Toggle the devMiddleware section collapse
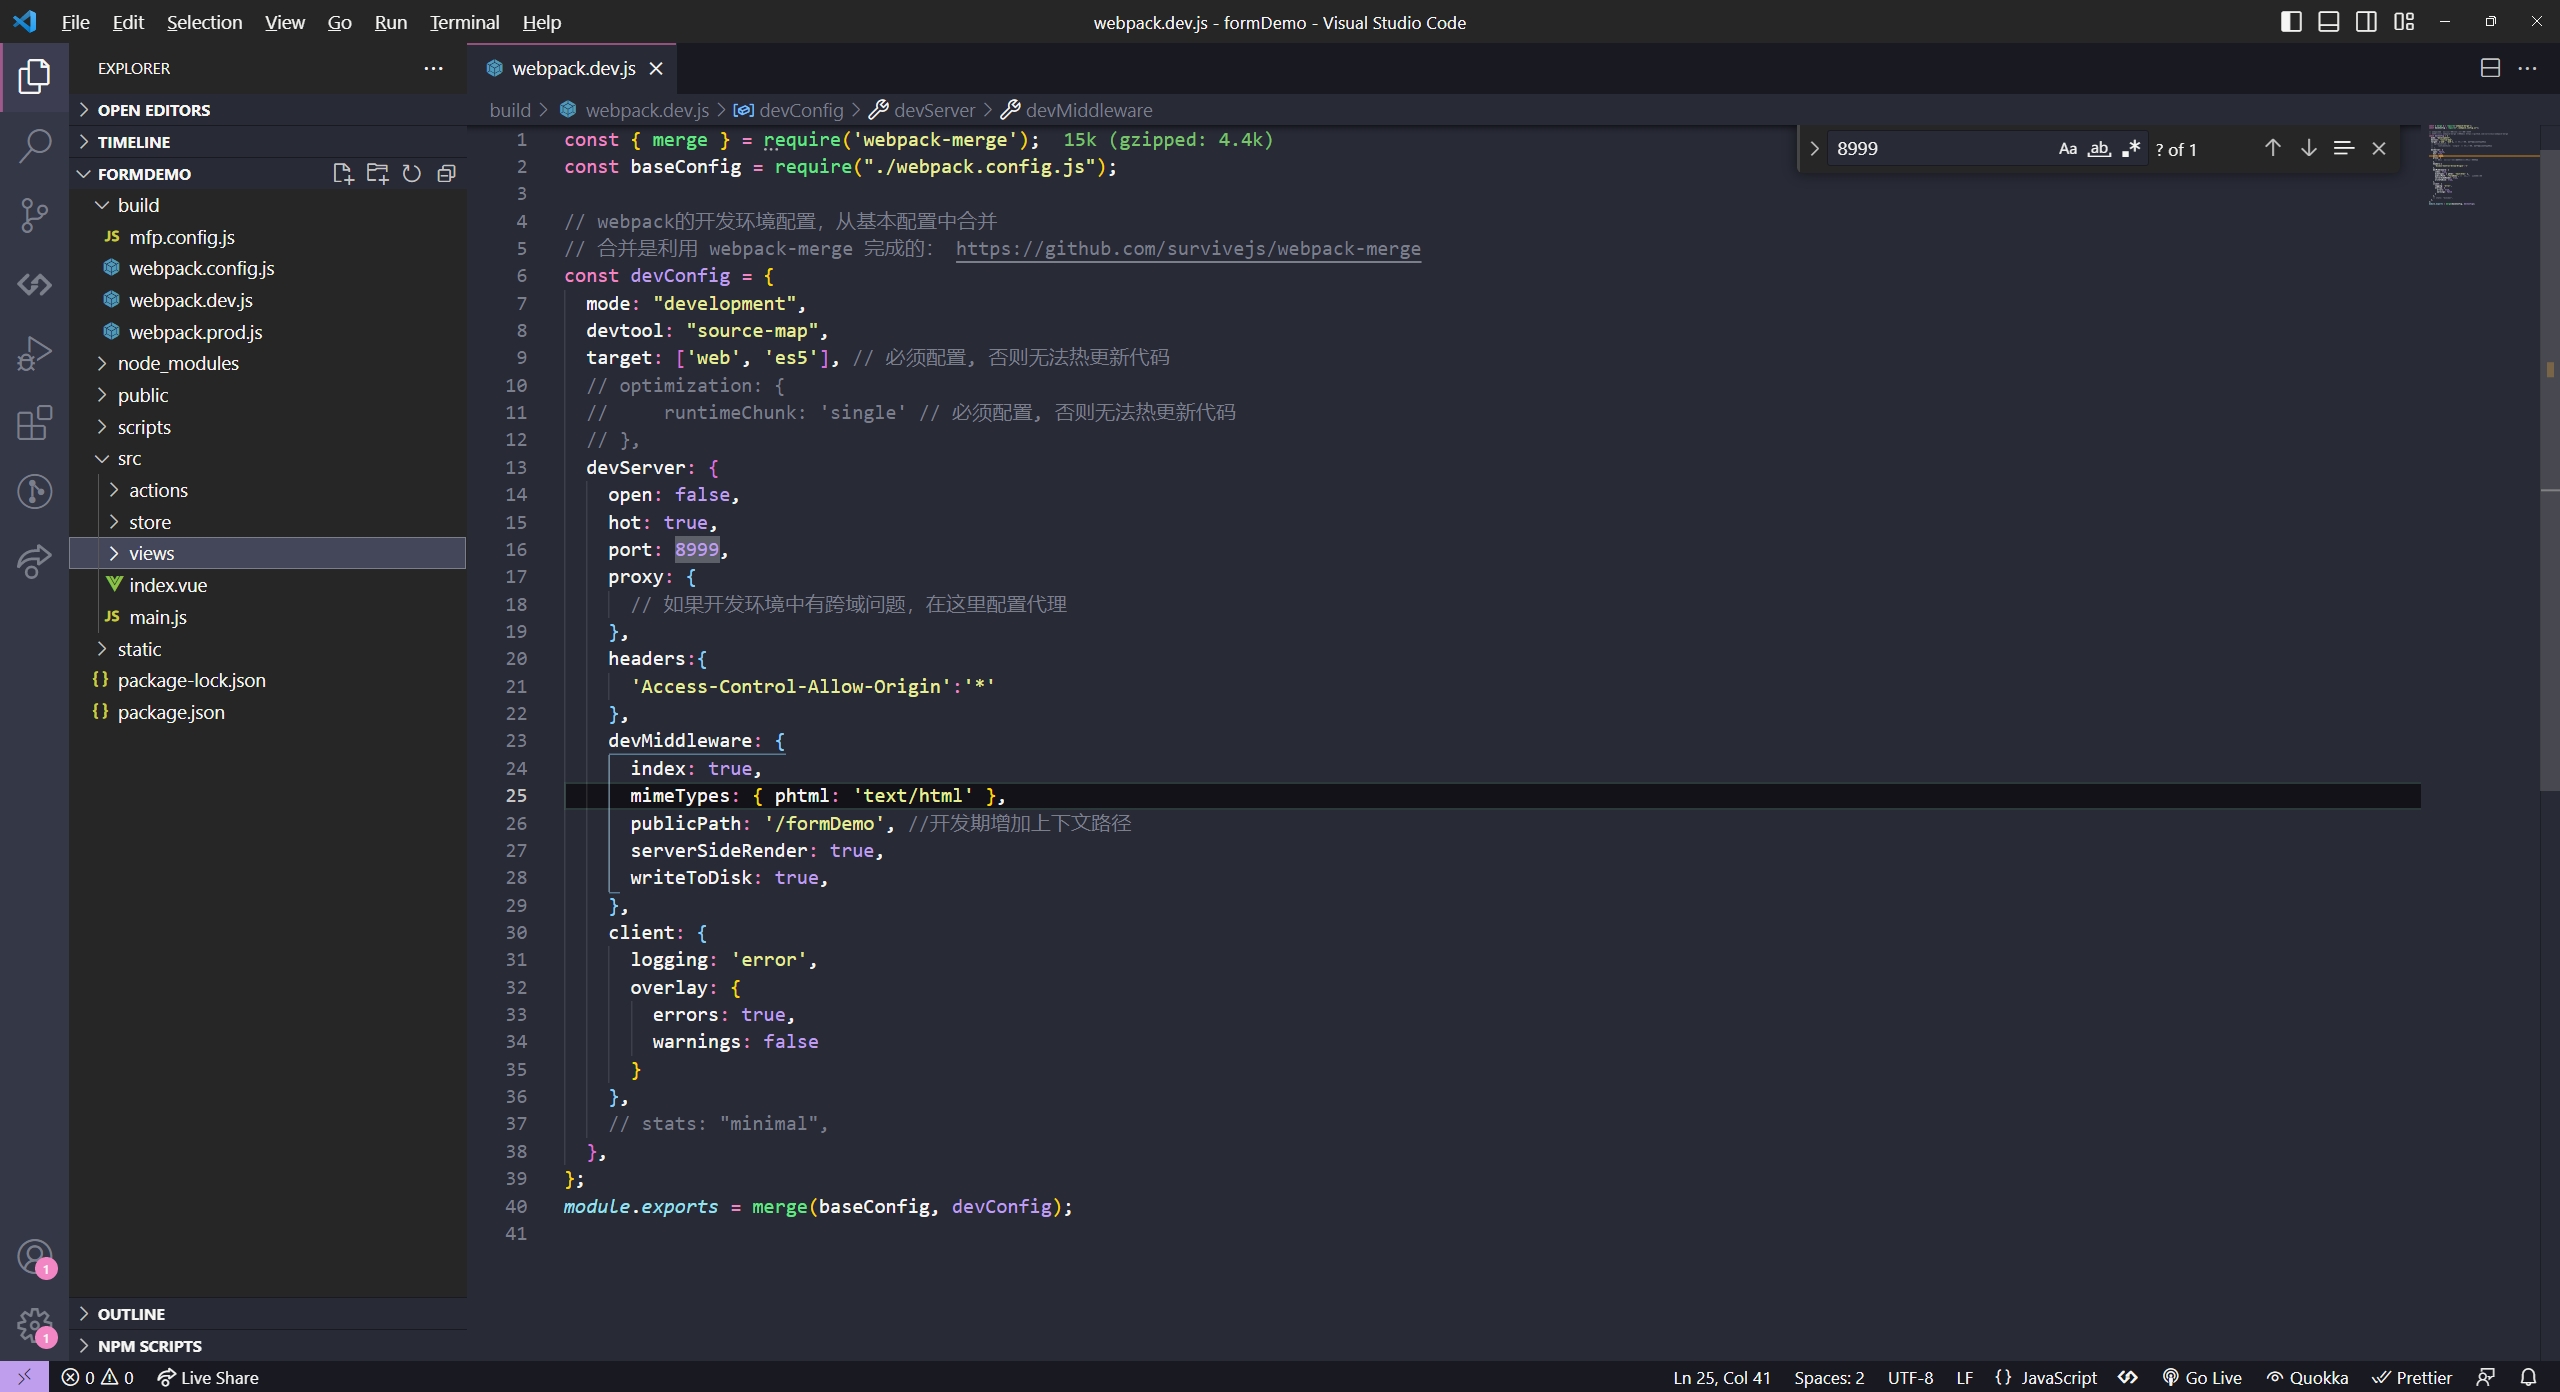The height and width of the screenshot is (1392, 2560). pos(545,741)
